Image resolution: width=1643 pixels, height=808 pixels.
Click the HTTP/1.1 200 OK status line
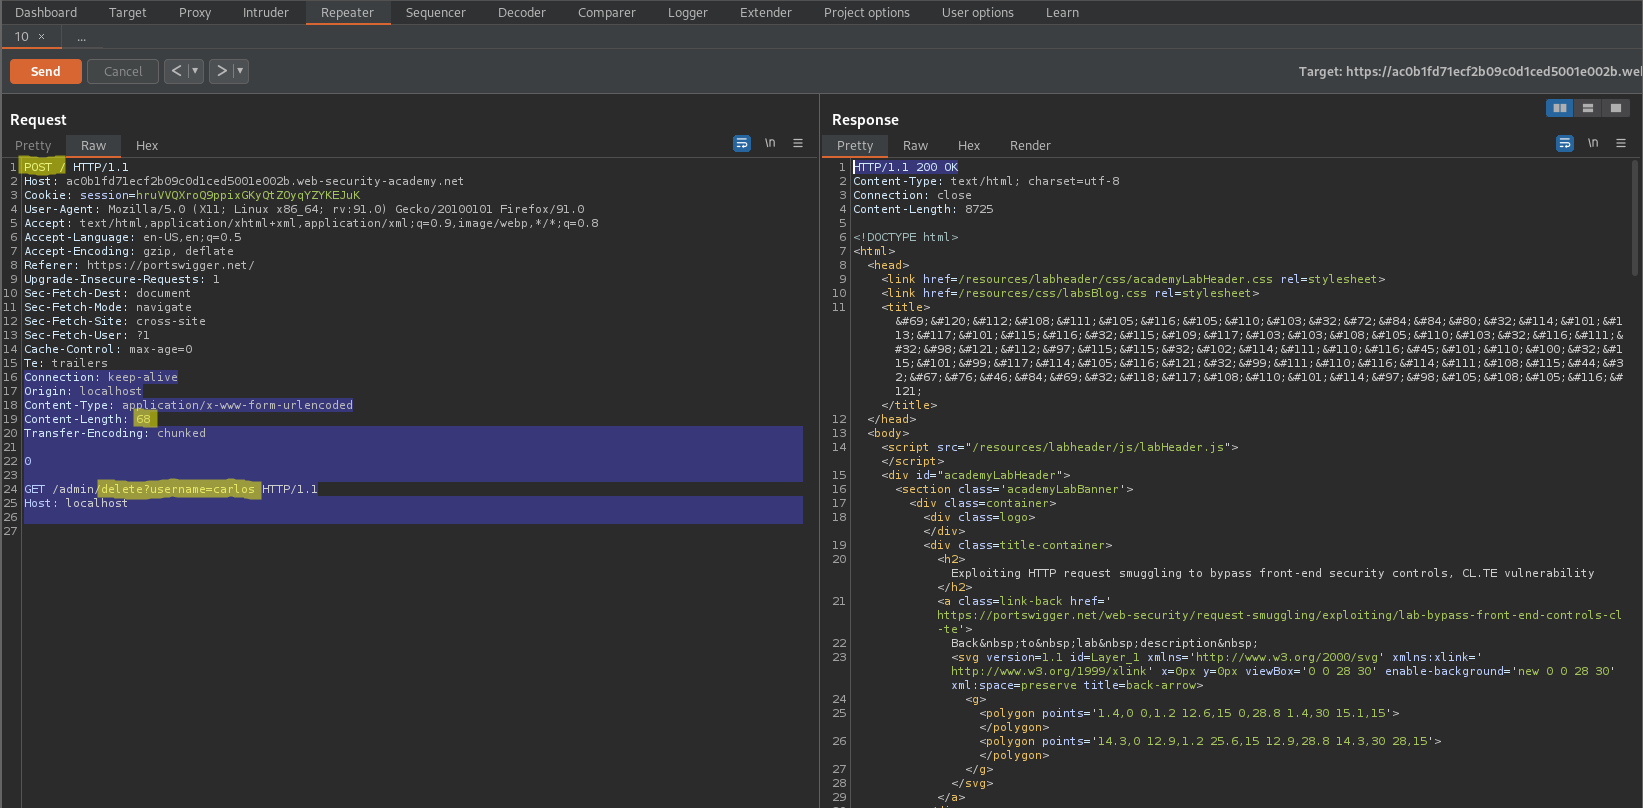click(906, 167)
